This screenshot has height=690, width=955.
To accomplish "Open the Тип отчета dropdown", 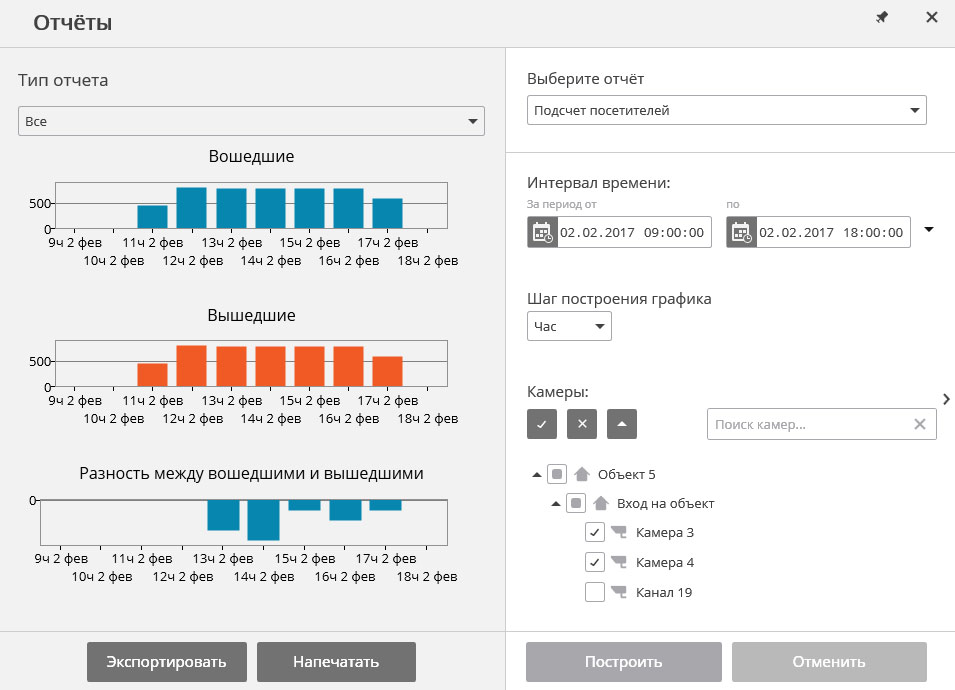I will tap(251, 121).
